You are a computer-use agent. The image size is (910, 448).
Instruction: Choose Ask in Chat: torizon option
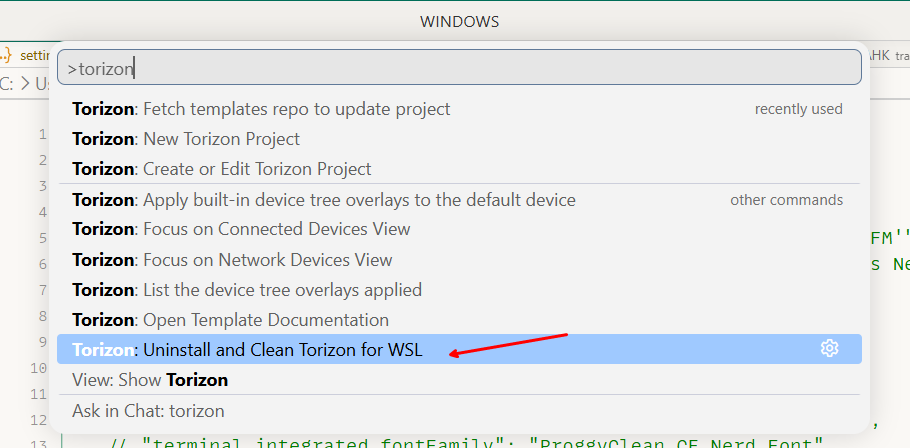(x=148, y=411)
